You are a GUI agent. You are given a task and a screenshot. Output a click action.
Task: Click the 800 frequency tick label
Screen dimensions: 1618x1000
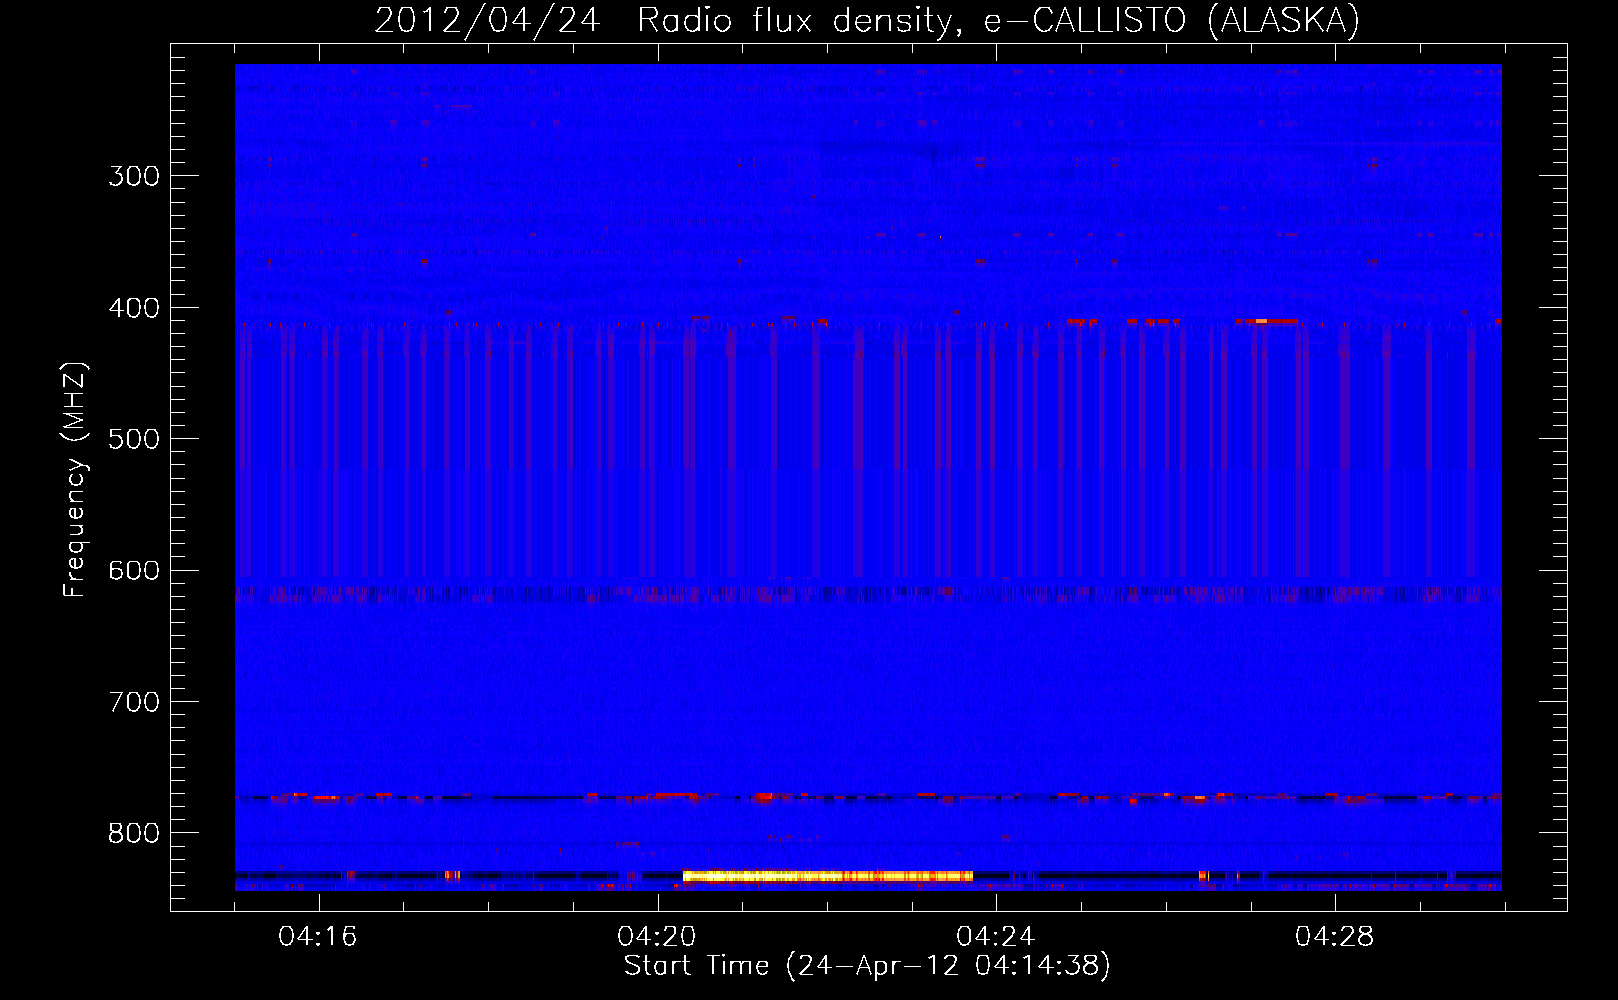pos(134,834)
